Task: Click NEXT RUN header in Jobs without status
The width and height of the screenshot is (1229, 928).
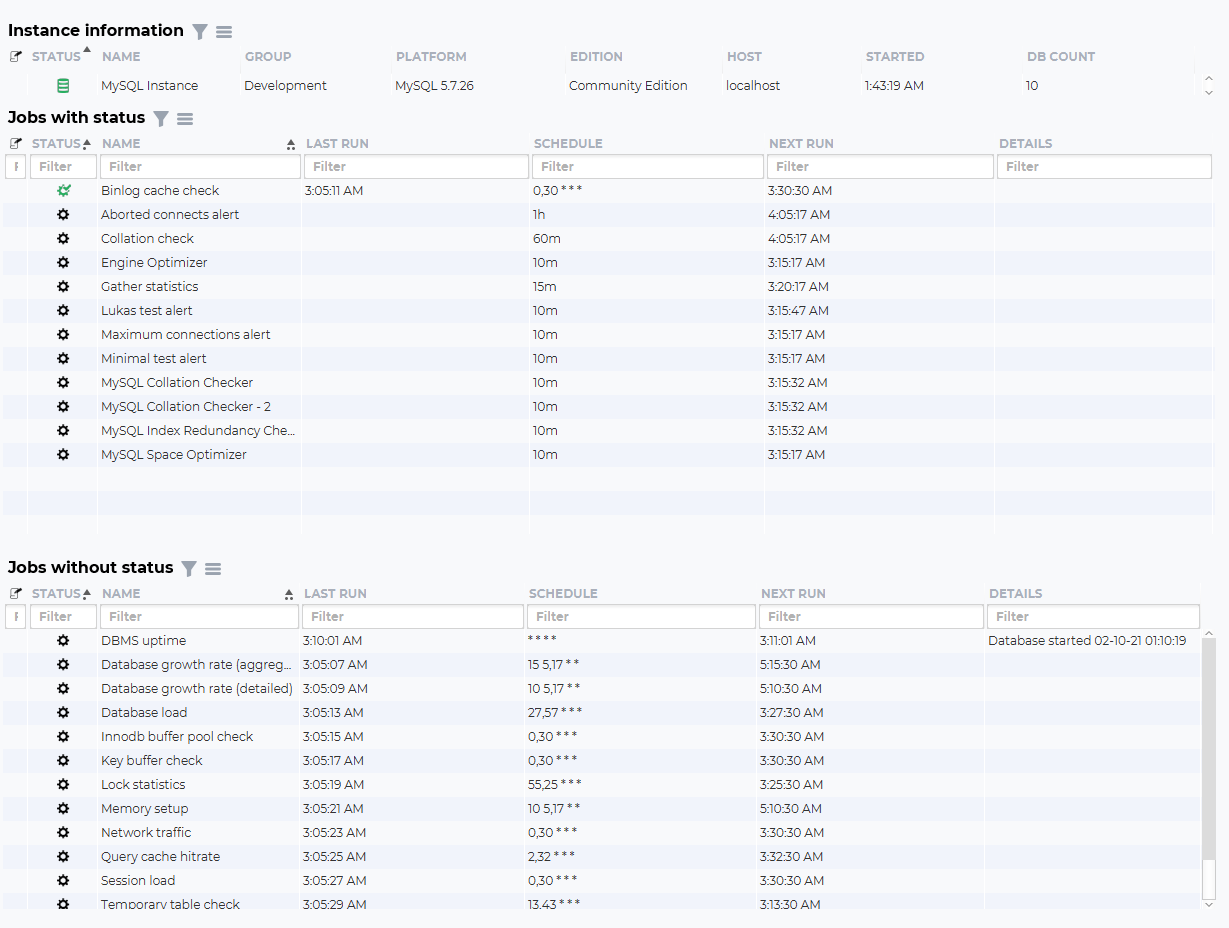Action: pyautogui.click(x=793, y=594)
